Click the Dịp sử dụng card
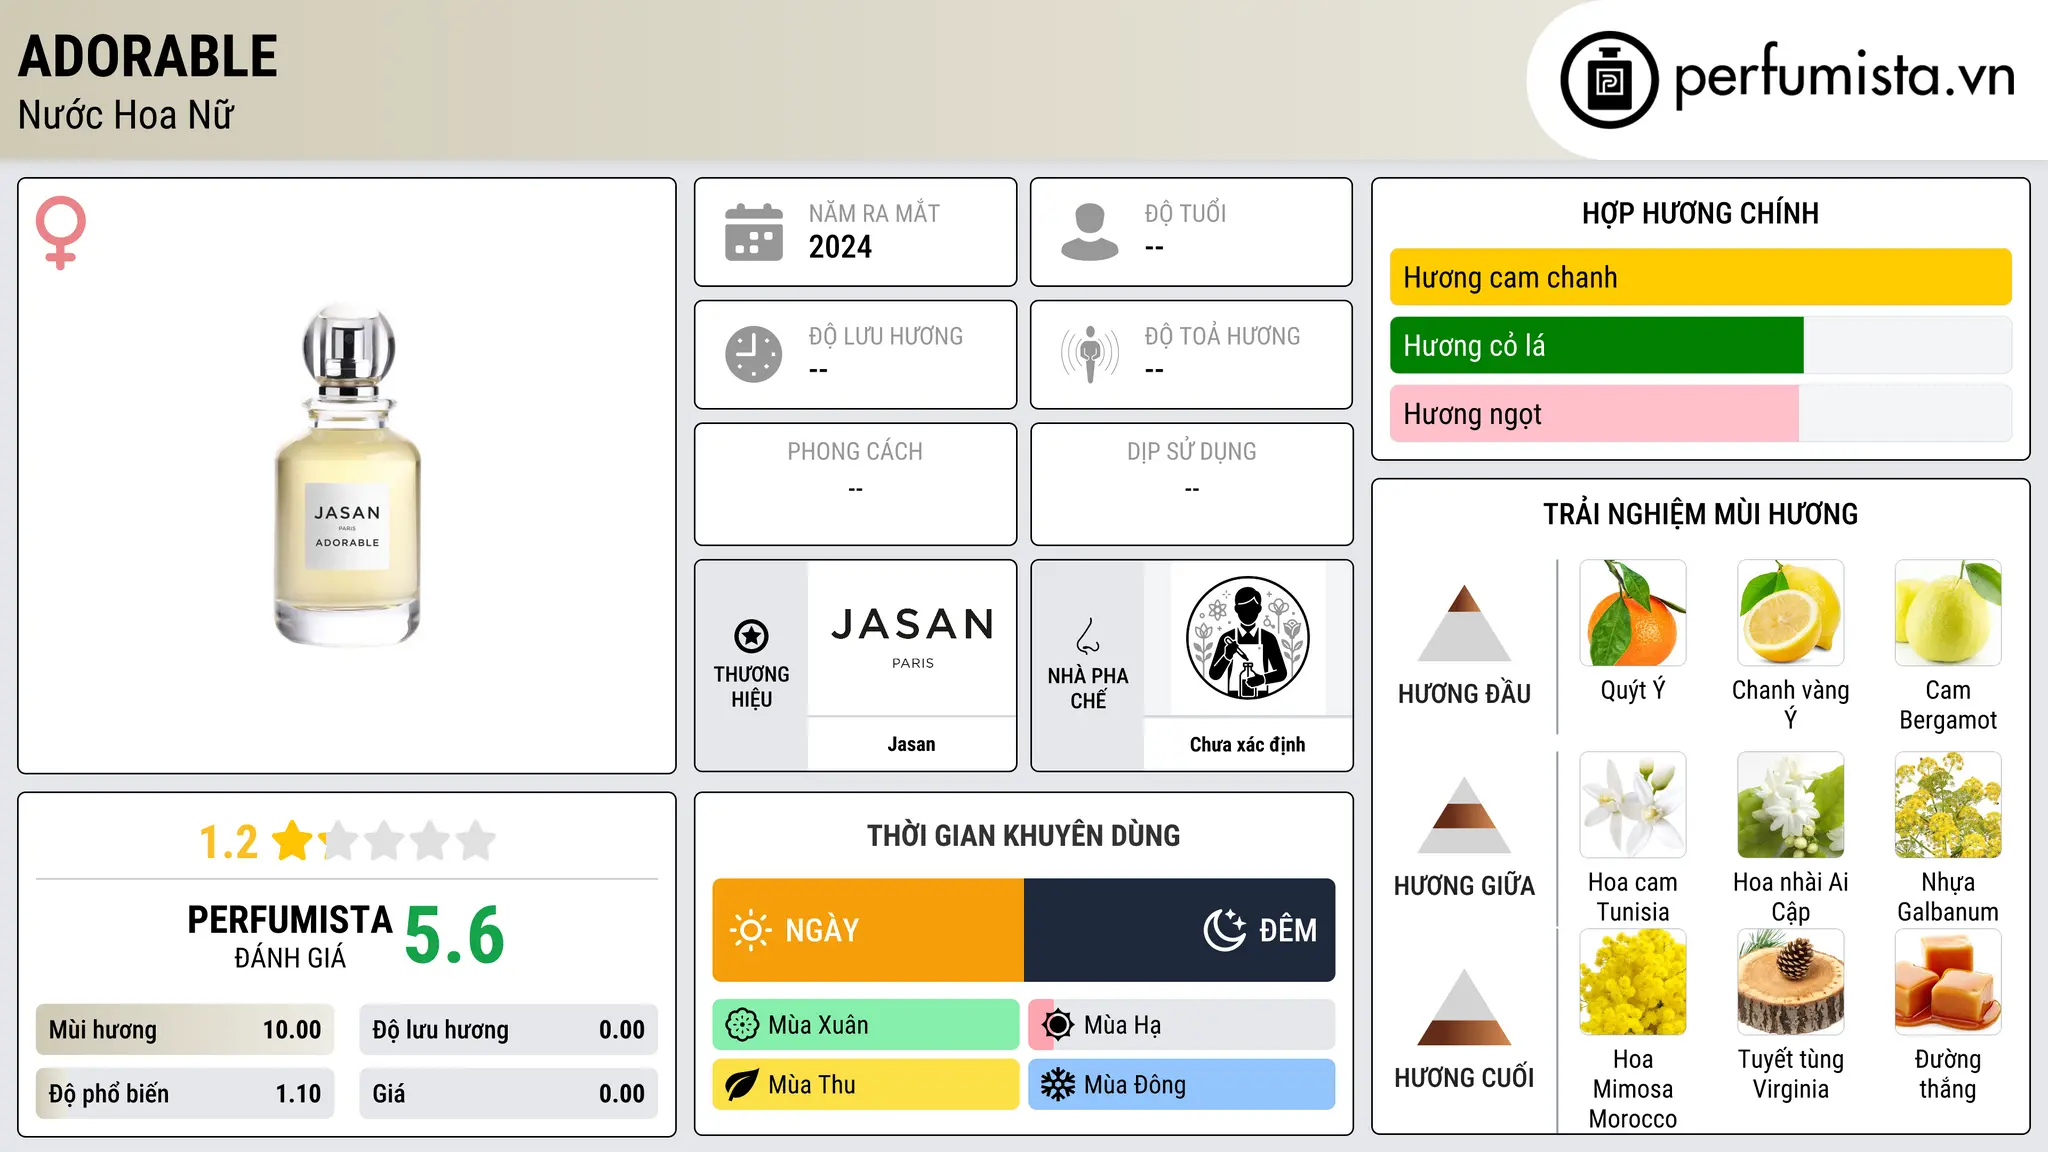 (1192, 484)
